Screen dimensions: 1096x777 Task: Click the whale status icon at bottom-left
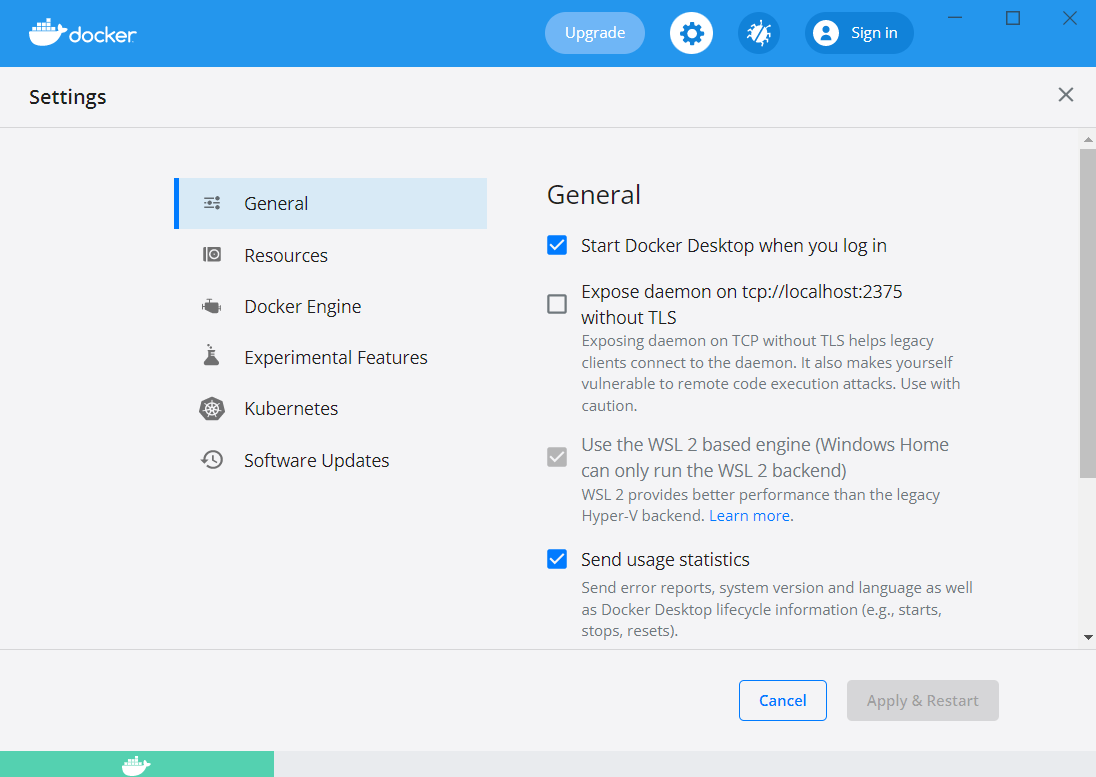pos(136,765)
